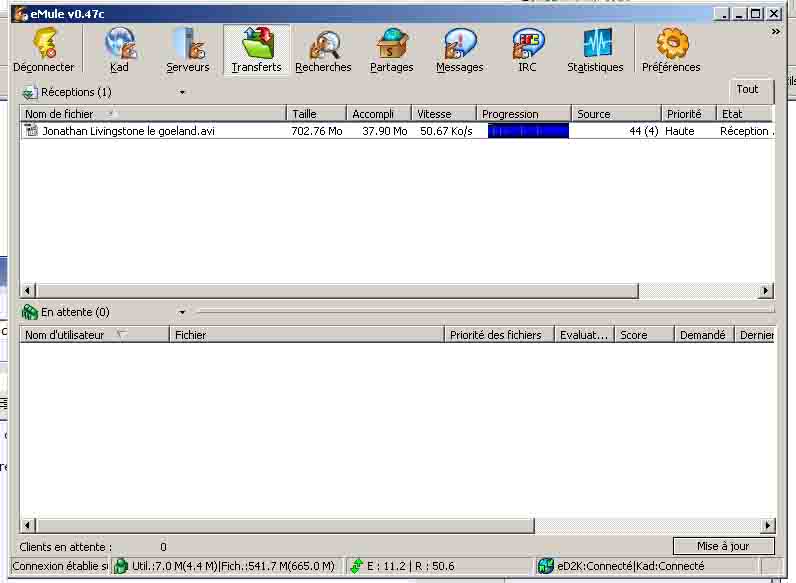Click the Mise à jour button
Screen dimensions: 796x583
tap(723, 546)
